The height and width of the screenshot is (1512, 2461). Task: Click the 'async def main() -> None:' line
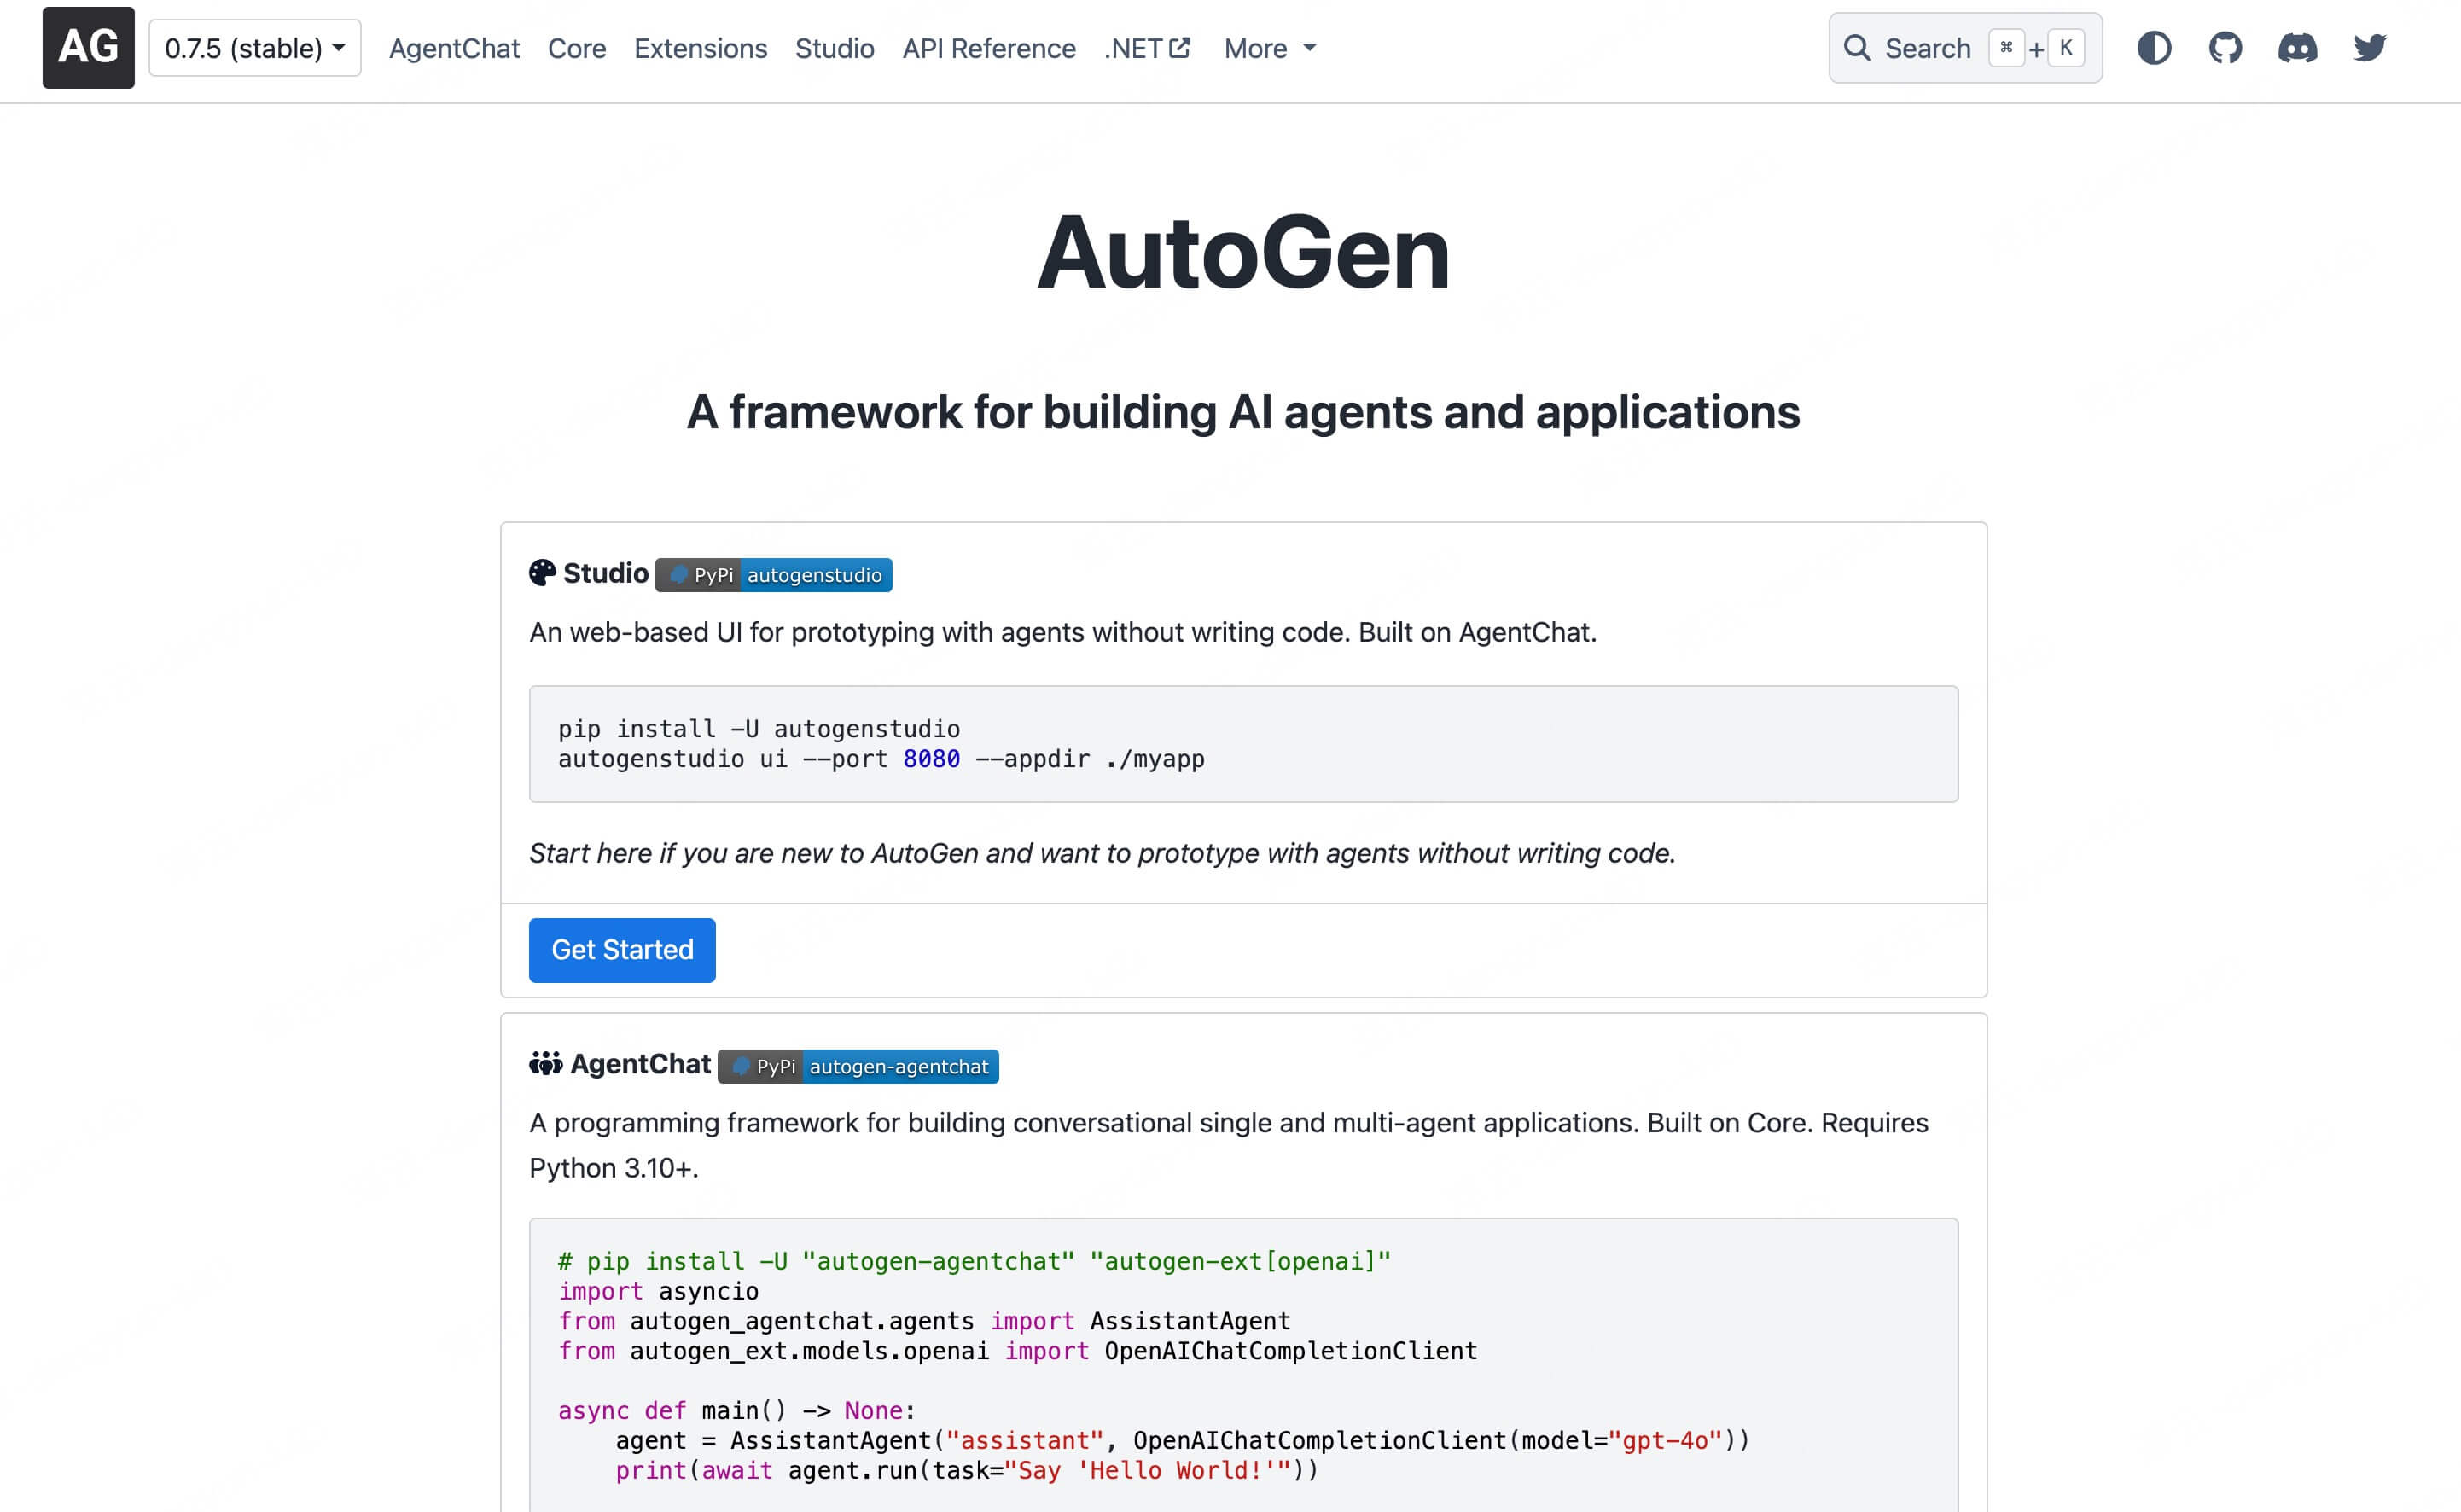pyautogui.click(x=737, y=1410)
